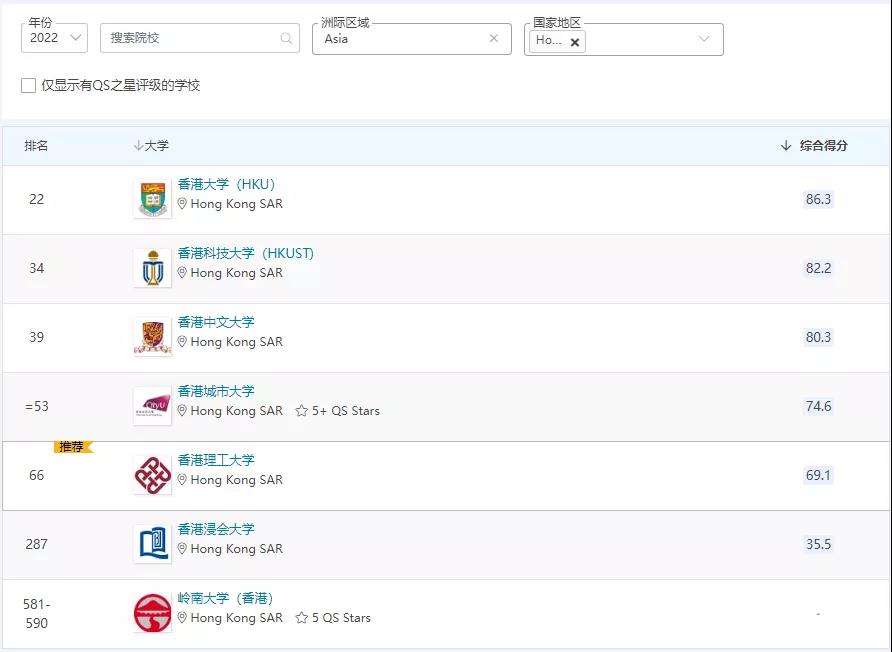This screenshot has width=892, height=652.
Task: Click the 排名 column header
Action: point(36,146)
